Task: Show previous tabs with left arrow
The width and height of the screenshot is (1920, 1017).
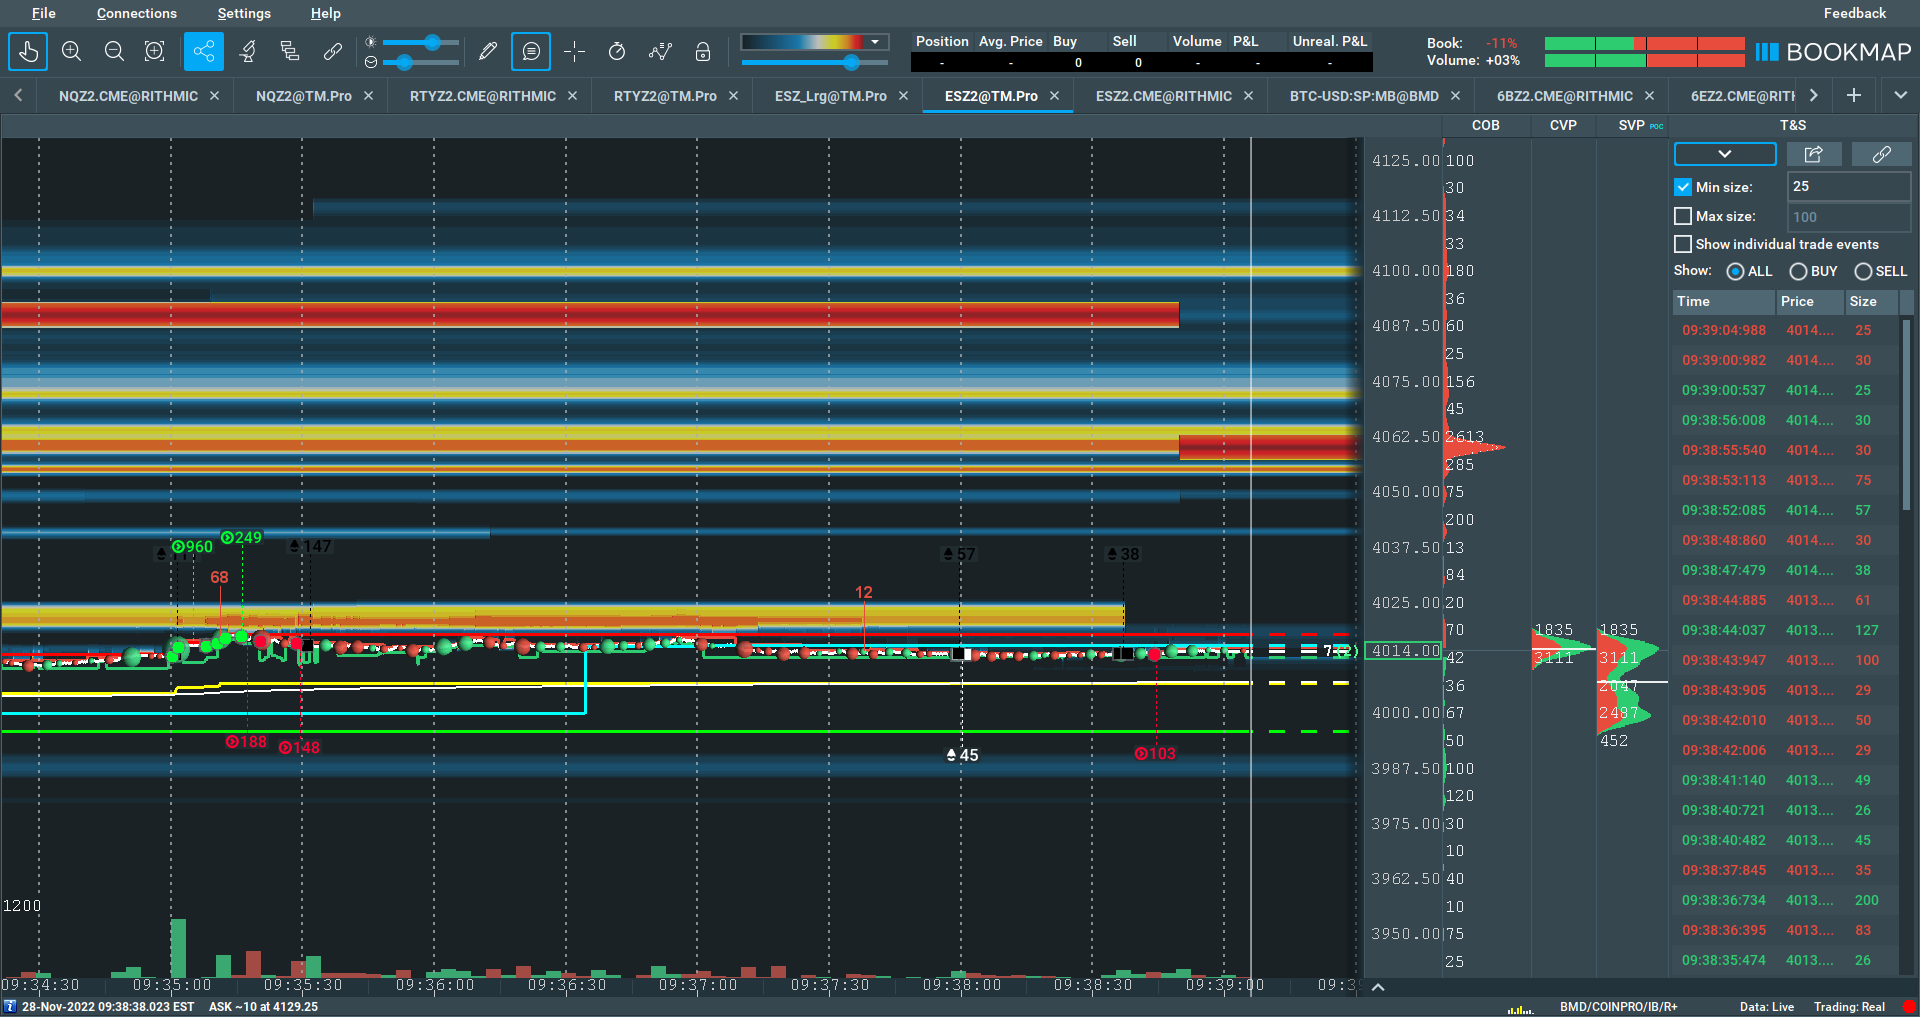Action: (x=18, y=95)
